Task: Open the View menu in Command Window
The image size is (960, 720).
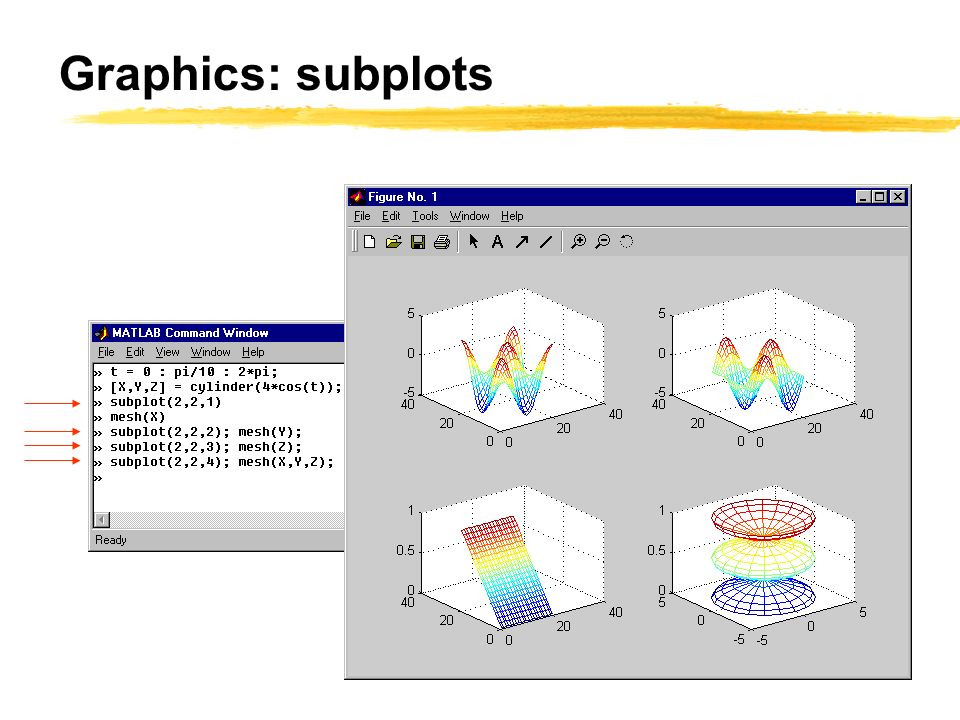Action: point(167,352)
